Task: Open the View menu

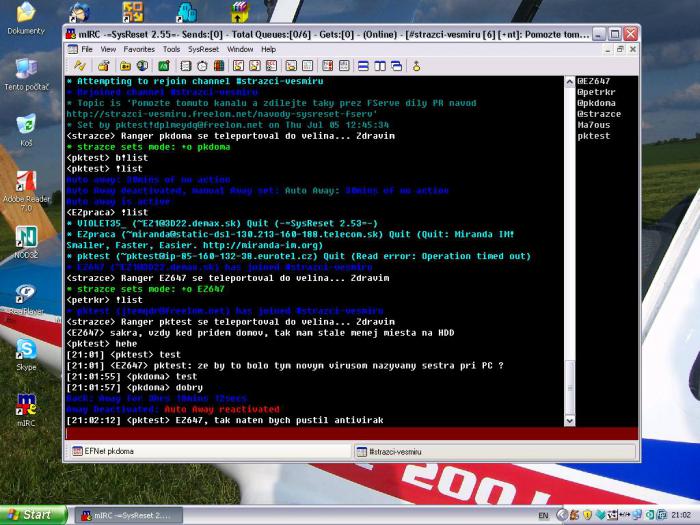Action: 108,49
